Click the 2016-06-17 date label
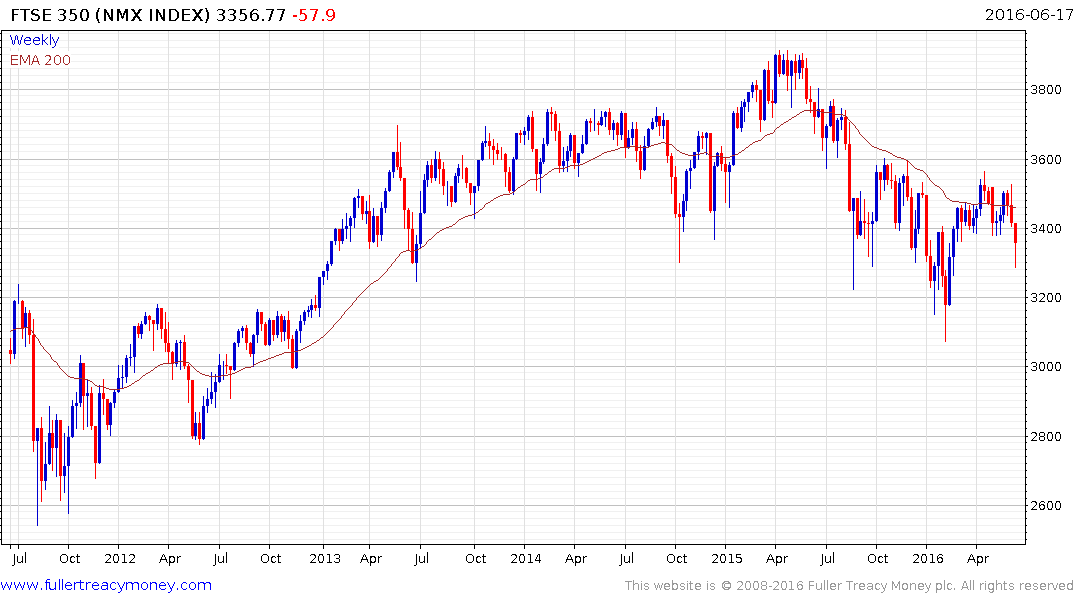 1029,15
